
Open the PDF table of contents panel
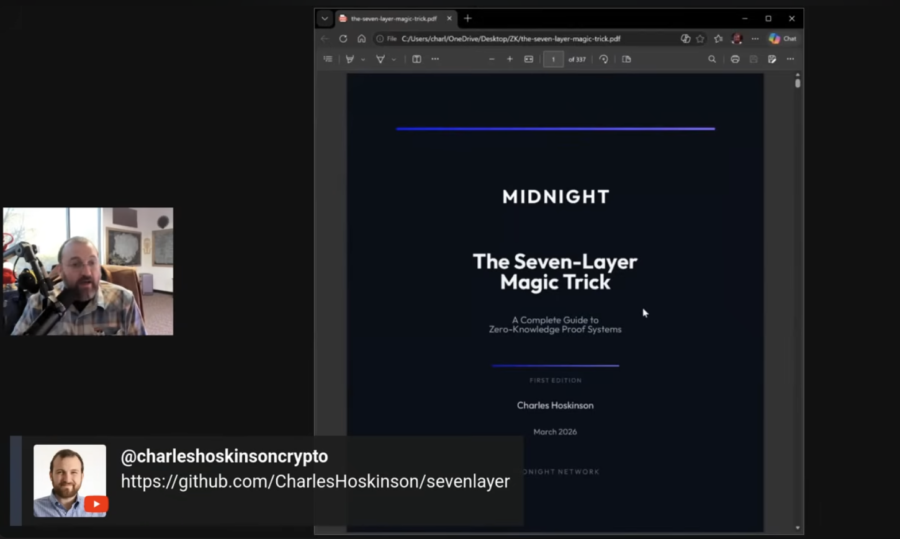[327, 59]
